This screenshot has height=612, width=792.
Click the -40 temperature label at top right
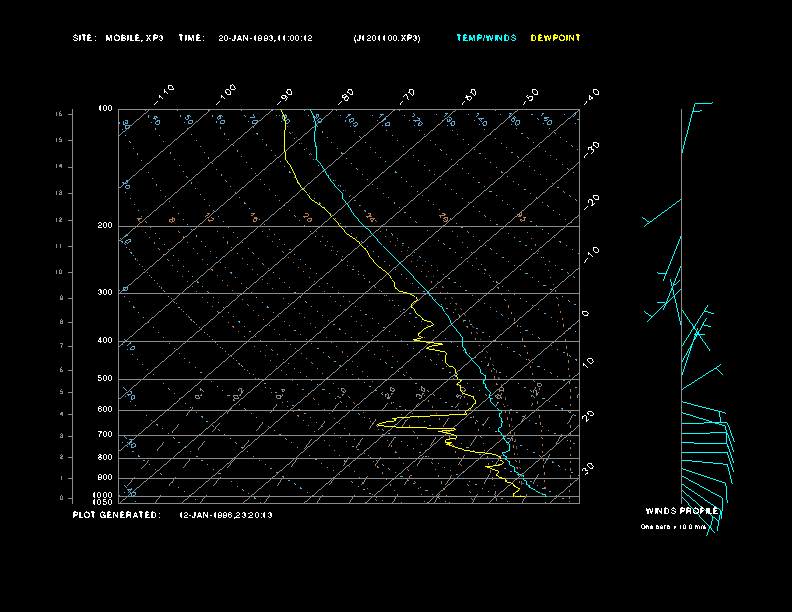[x=591, y=96]
